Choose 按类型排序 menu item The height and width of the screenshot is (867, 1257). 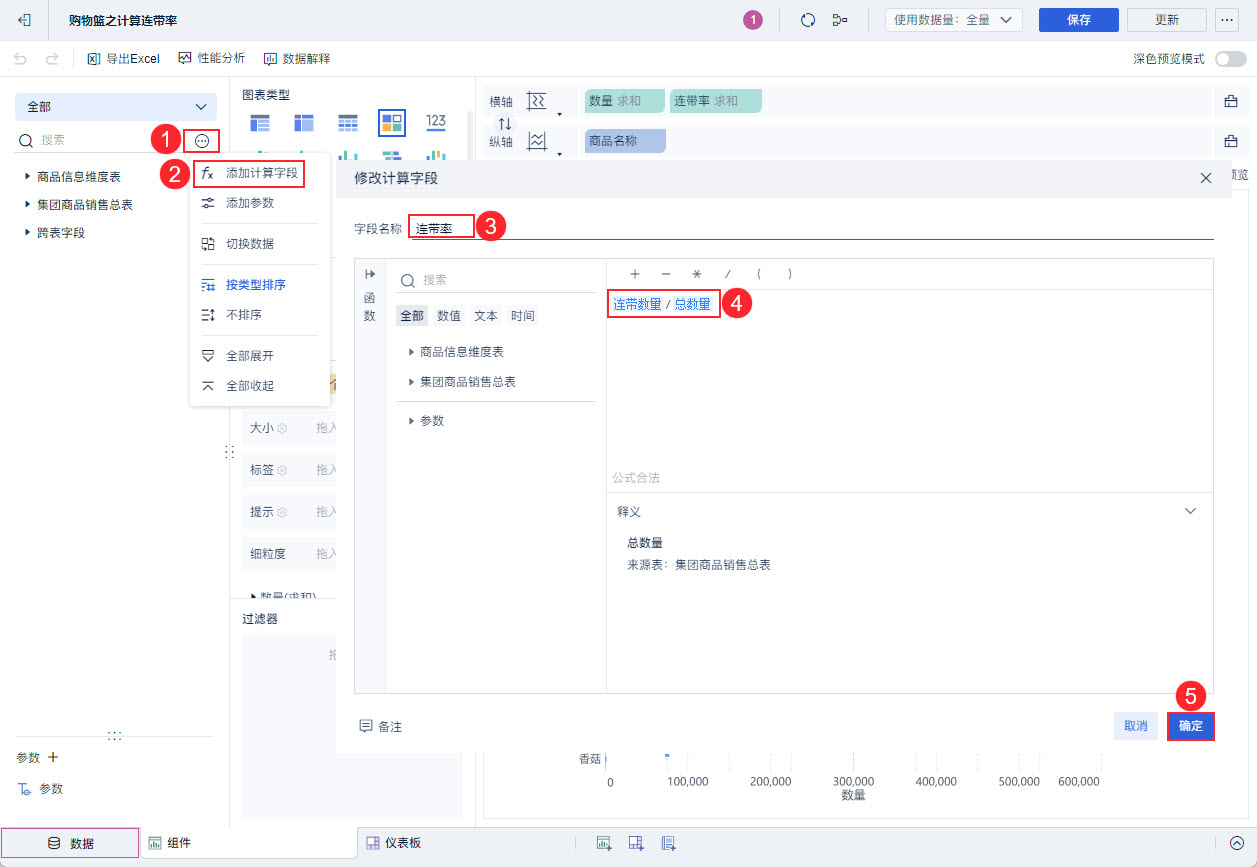[x=260, y=285]
